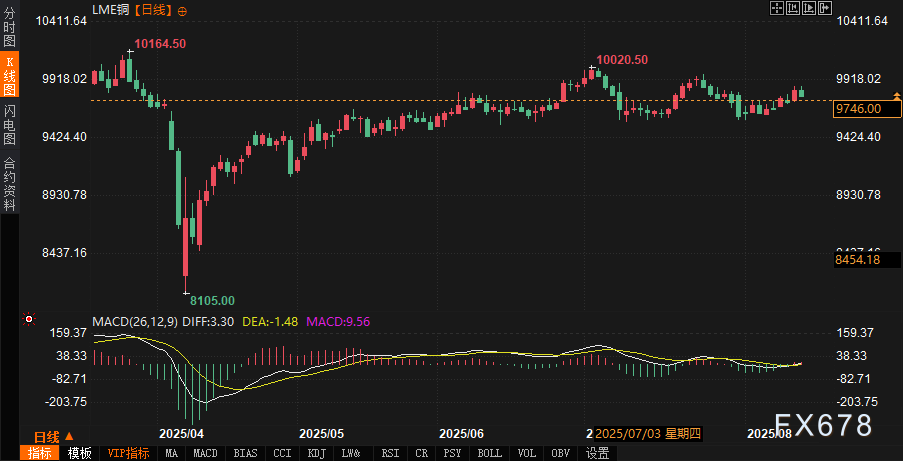903x461 pixels.
Task: Select the K线图 sidebar tab
Action: [9, 75]
